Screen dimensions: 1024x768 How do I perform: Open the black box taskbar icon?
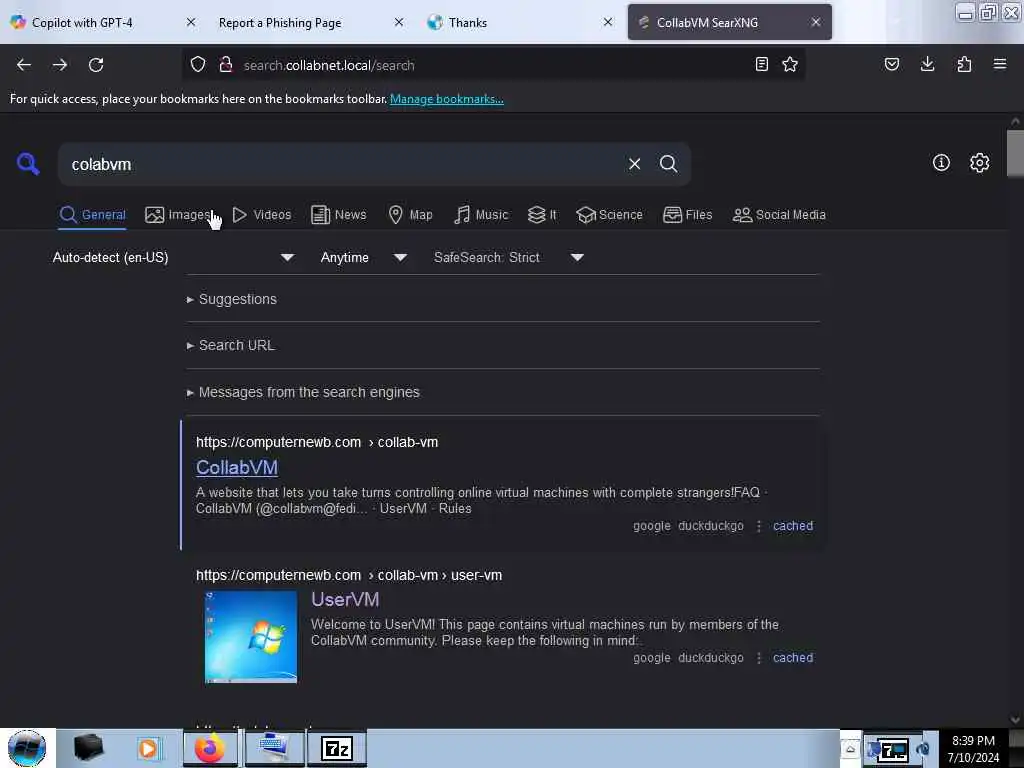click(x=88, y=748)
